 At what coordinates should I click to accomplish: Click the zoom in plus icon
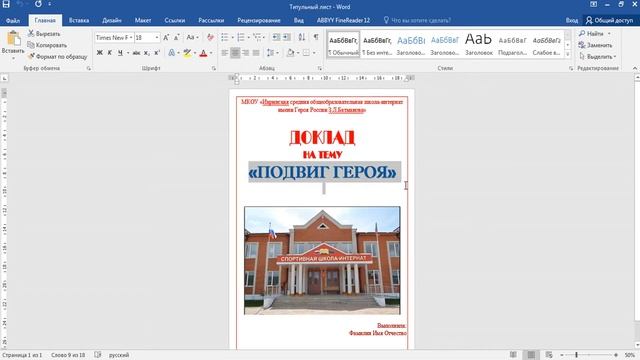pyautogui.click(x=616, y=355)
